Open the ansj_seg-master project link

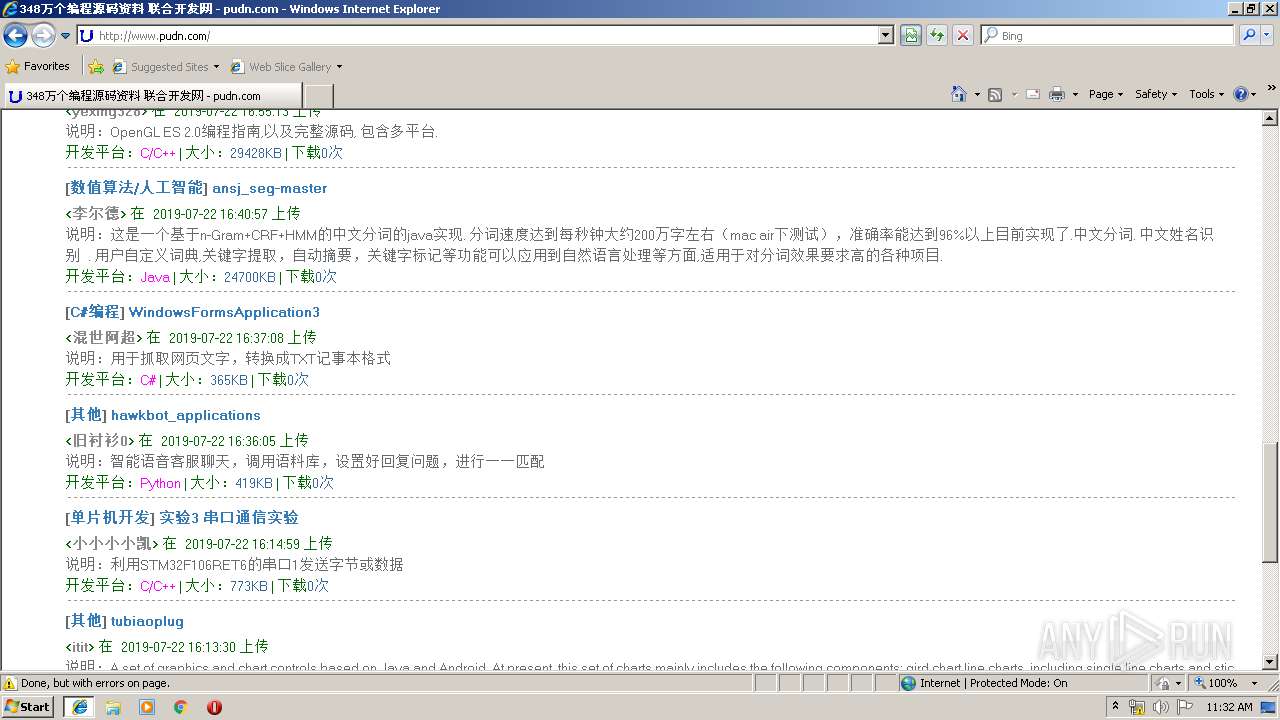pos(270,188)
